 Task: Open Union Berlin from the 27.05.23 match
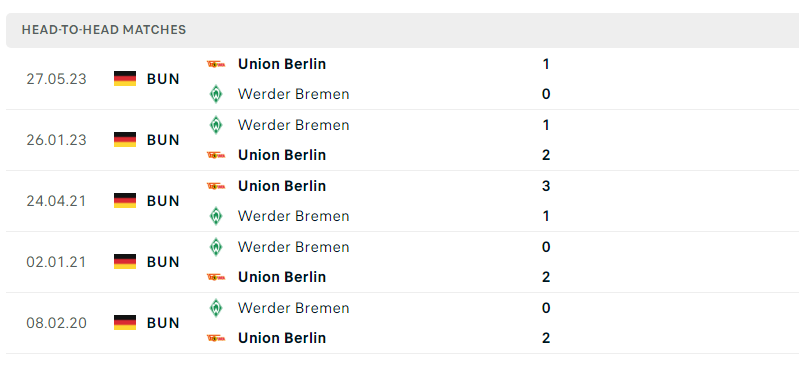coord(282,64)
